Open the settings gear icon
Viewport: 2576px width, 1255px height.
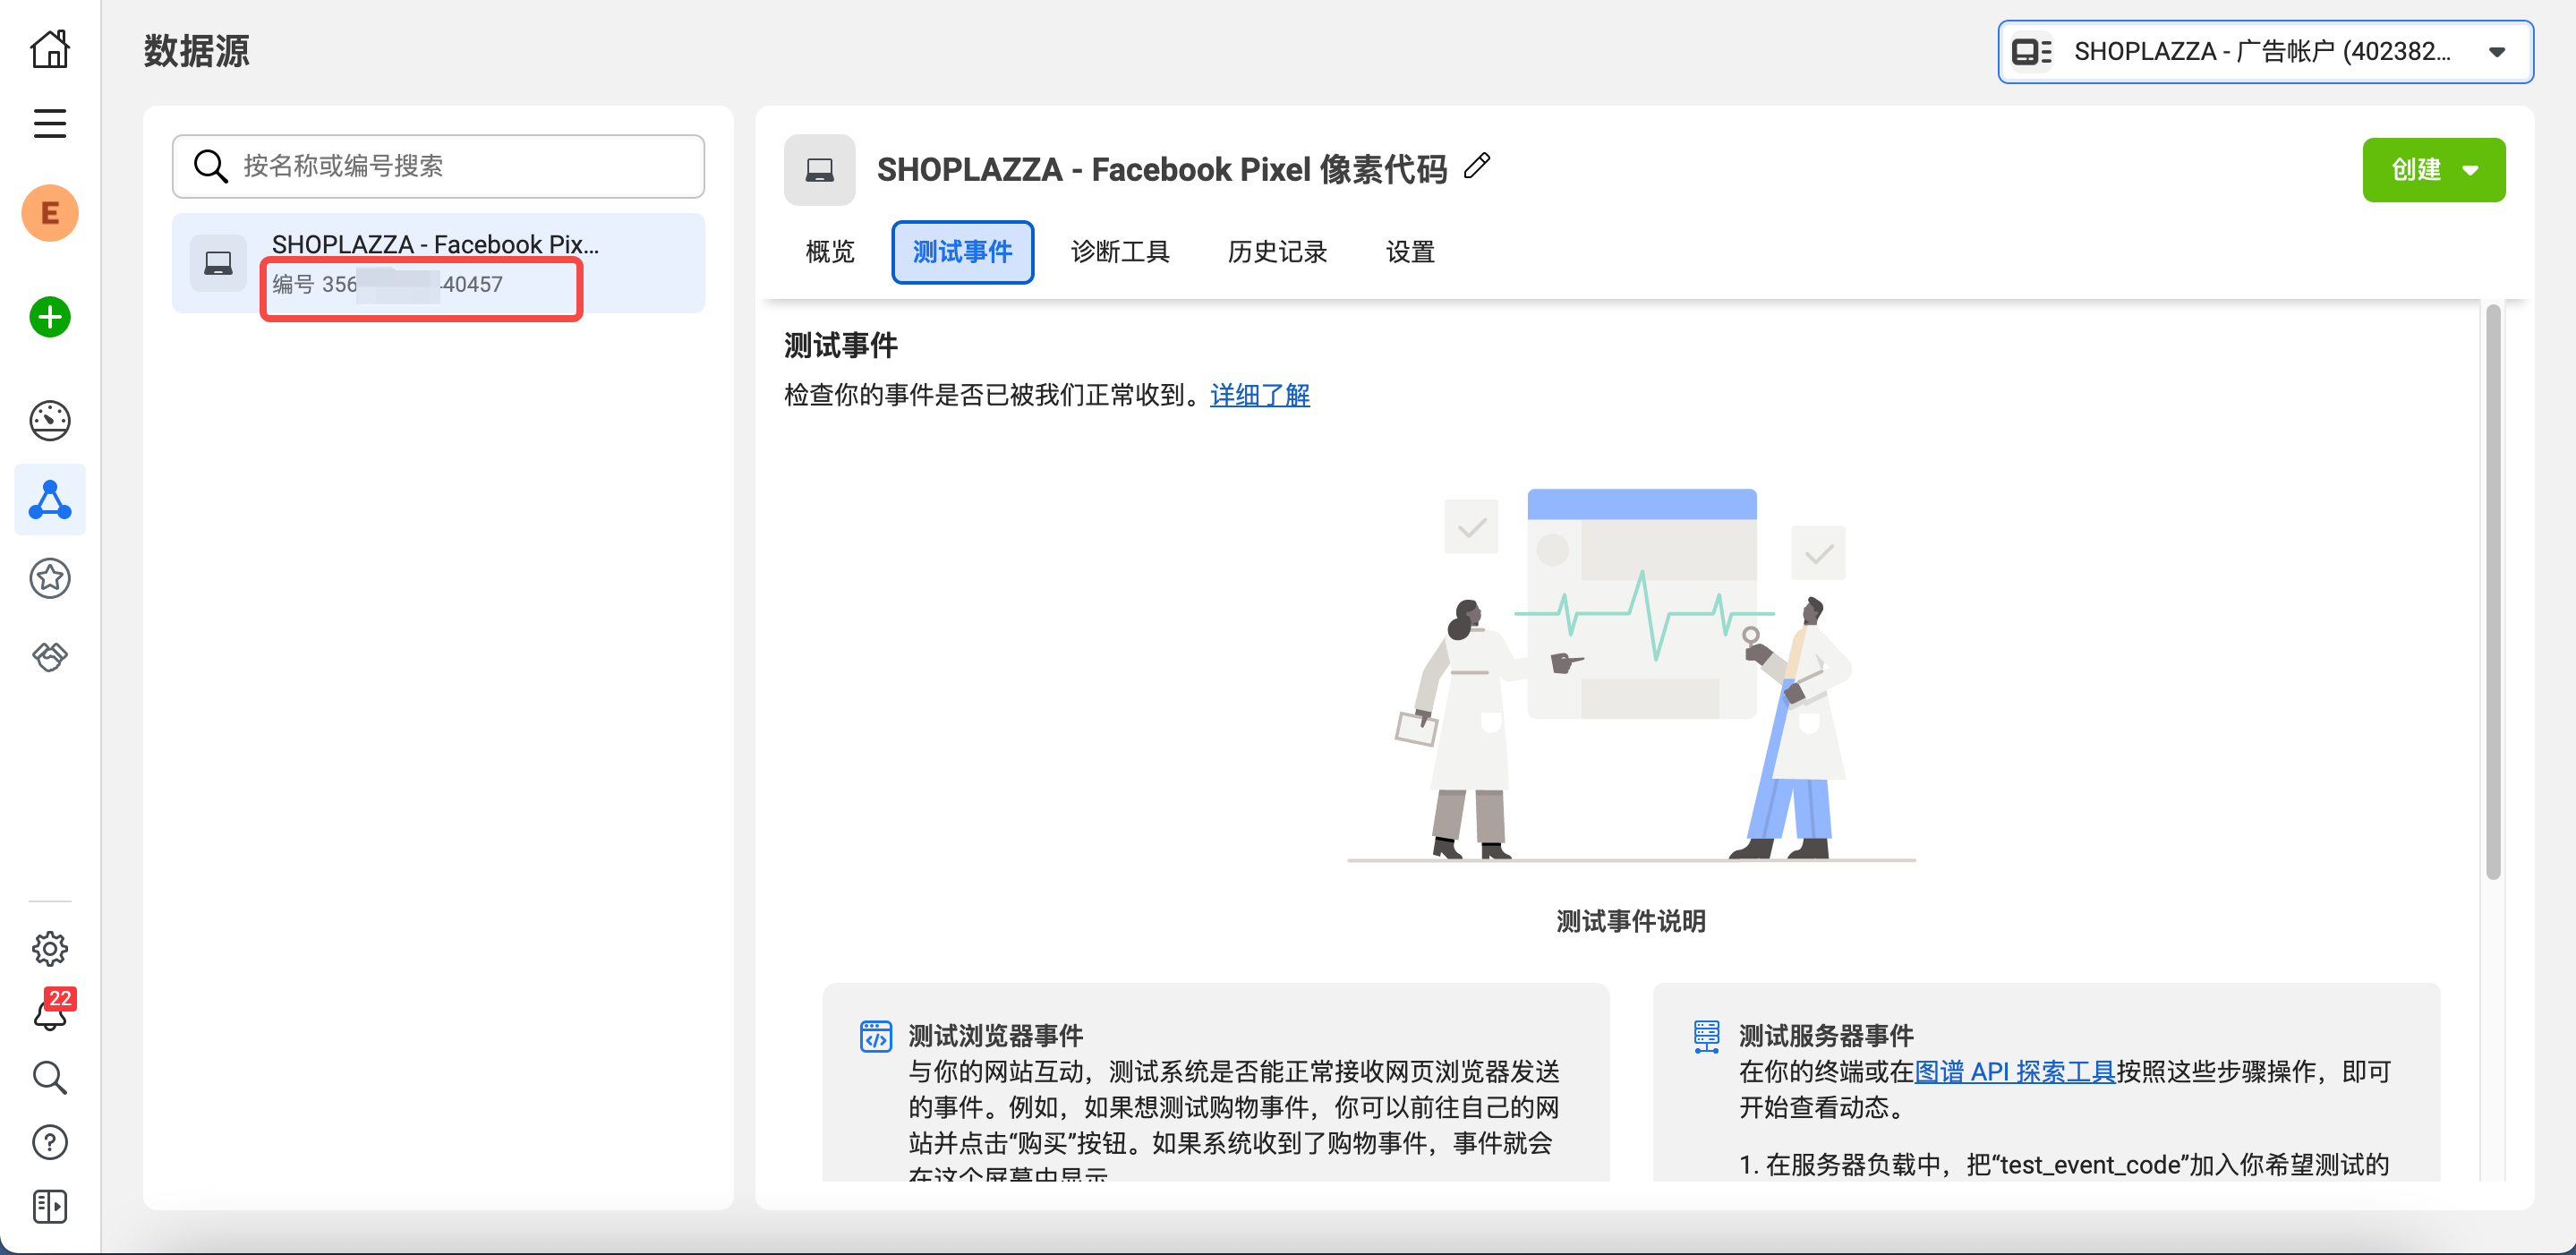[50, 949]
